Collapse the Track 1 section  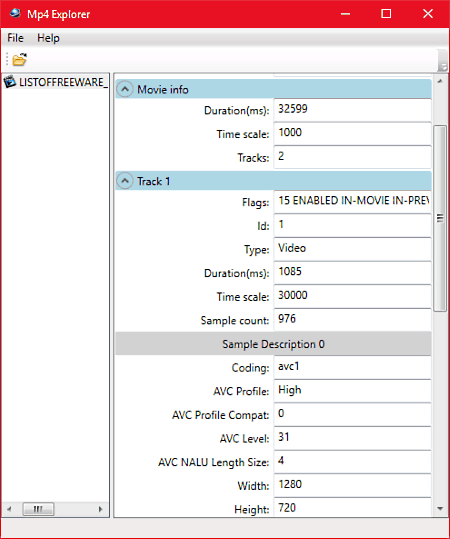(124, 181)
